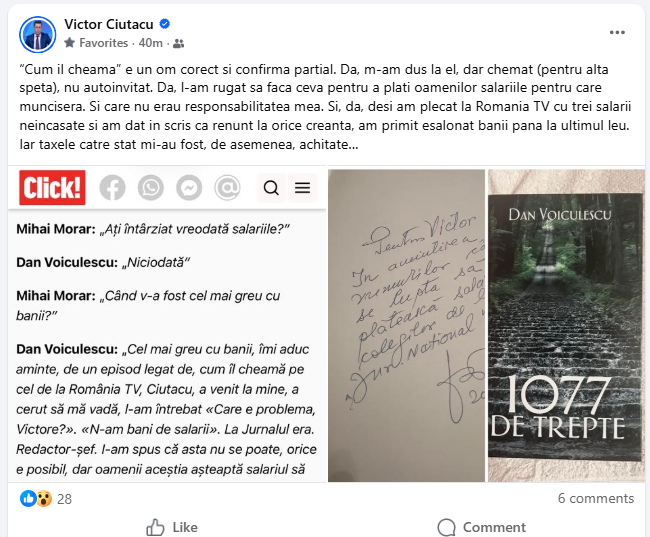Screen dimensions: 650x537
Task: Open the hamburger menu icon
Action: 303,188
